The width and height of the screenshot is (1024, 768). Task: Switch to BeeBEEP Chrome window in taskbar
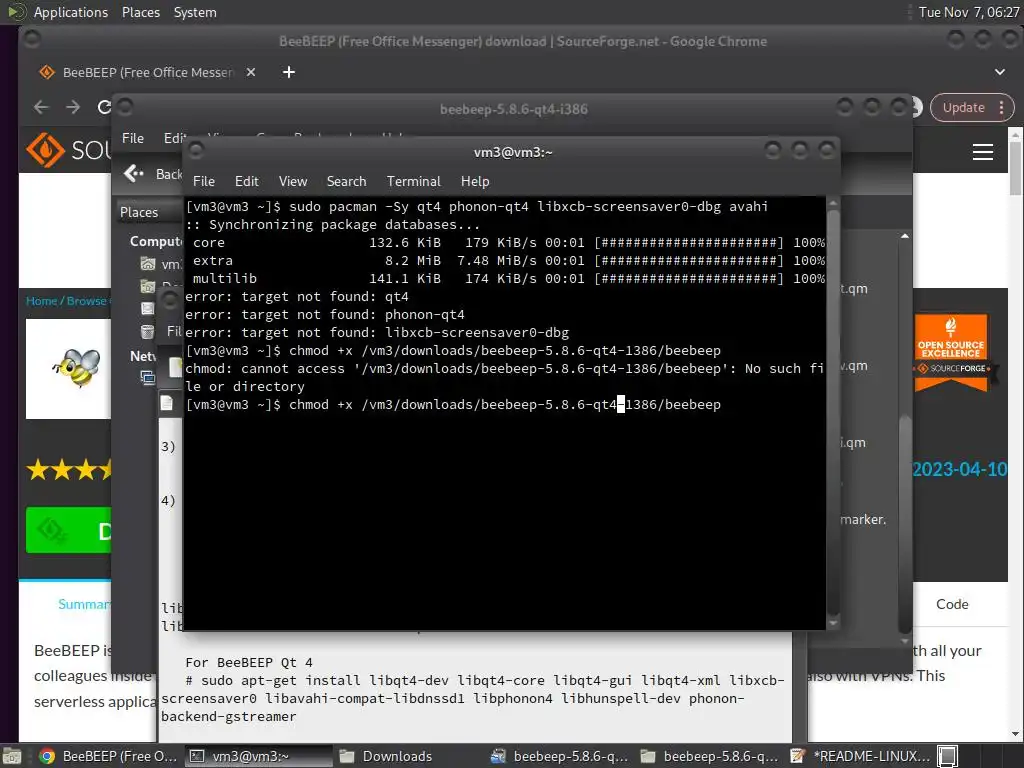108,756
